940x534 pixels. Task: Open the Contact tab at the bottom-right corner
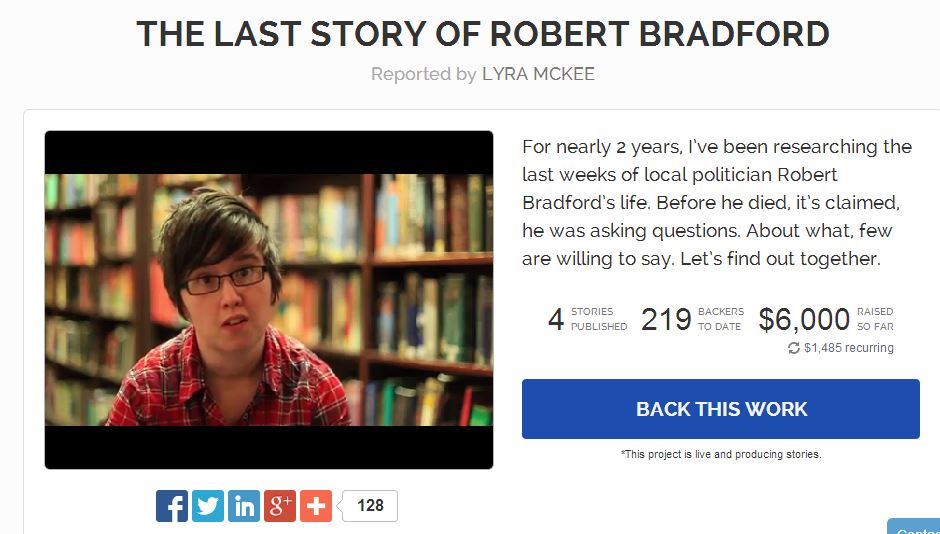pyautogui.click(x=915, y=528)
